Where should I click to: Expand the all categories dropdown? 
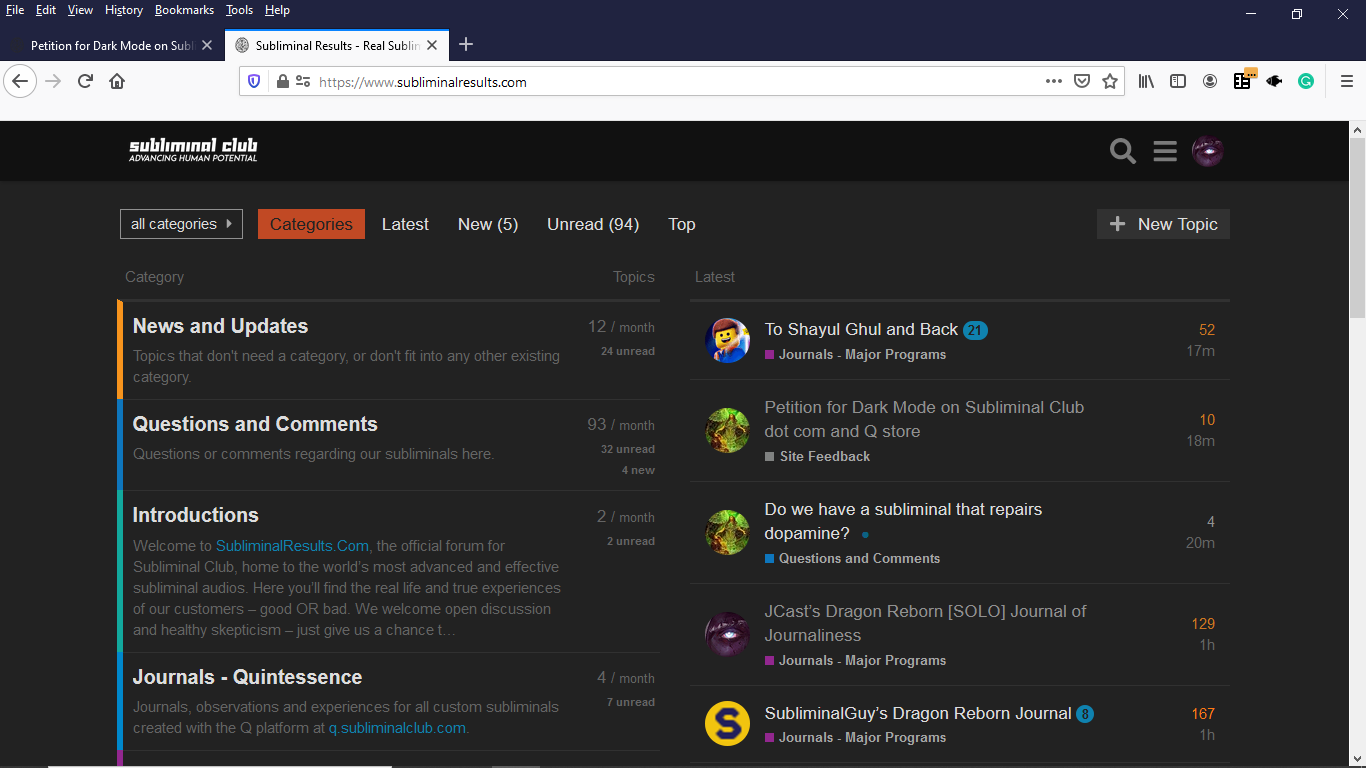[181, 224]
